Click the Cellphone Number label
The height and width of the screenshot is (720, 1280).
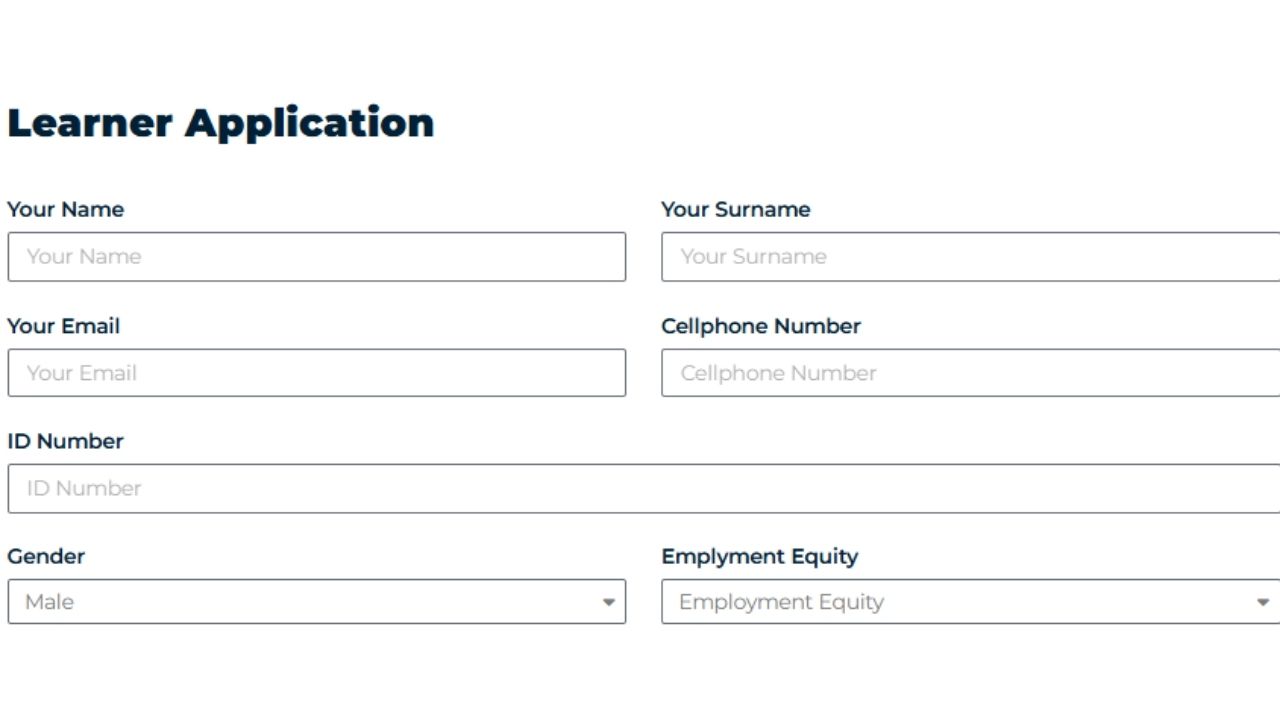pyautogui.click(x=761, y=326)
